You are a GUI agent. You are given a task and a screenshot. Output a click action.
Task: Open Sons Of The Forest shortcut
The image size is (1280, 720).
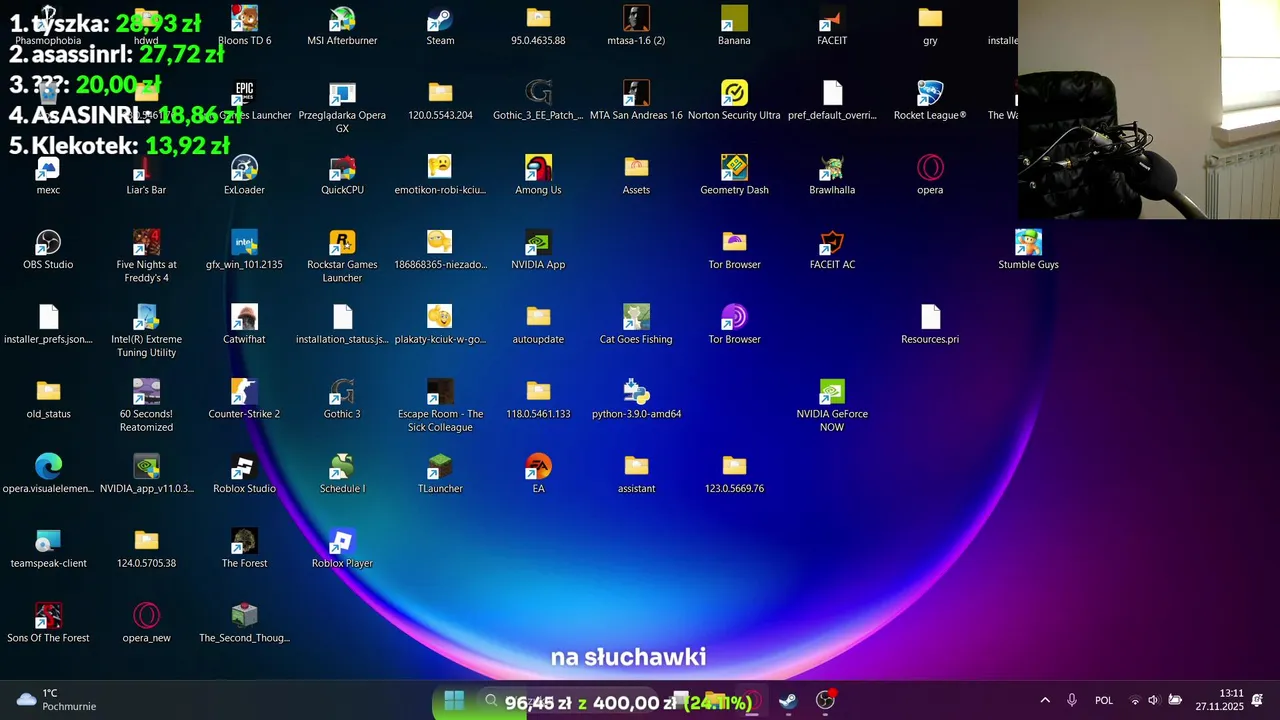[x=48, y=623]
